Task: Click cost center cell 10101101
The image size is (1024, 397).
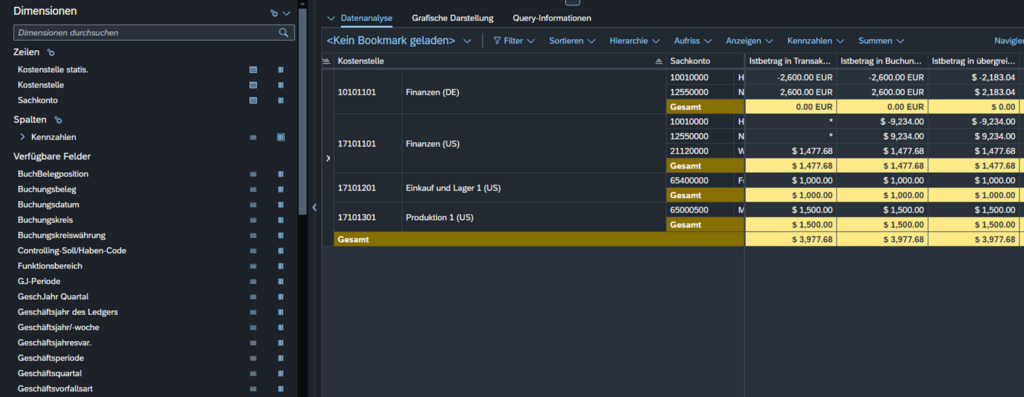Action: tap(368, 92)
